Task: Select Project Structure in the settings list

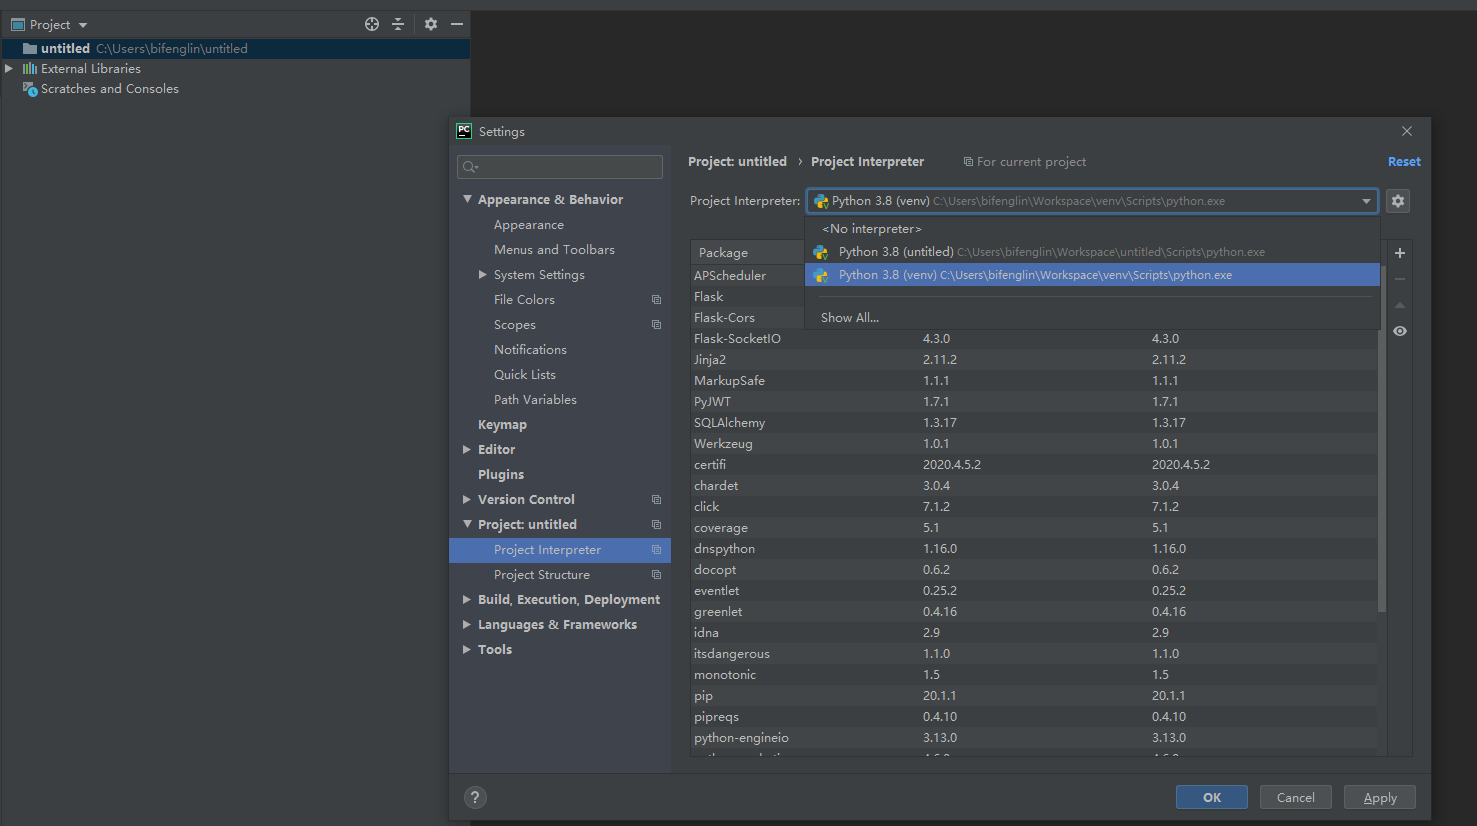Action: (x=541, y=574)
